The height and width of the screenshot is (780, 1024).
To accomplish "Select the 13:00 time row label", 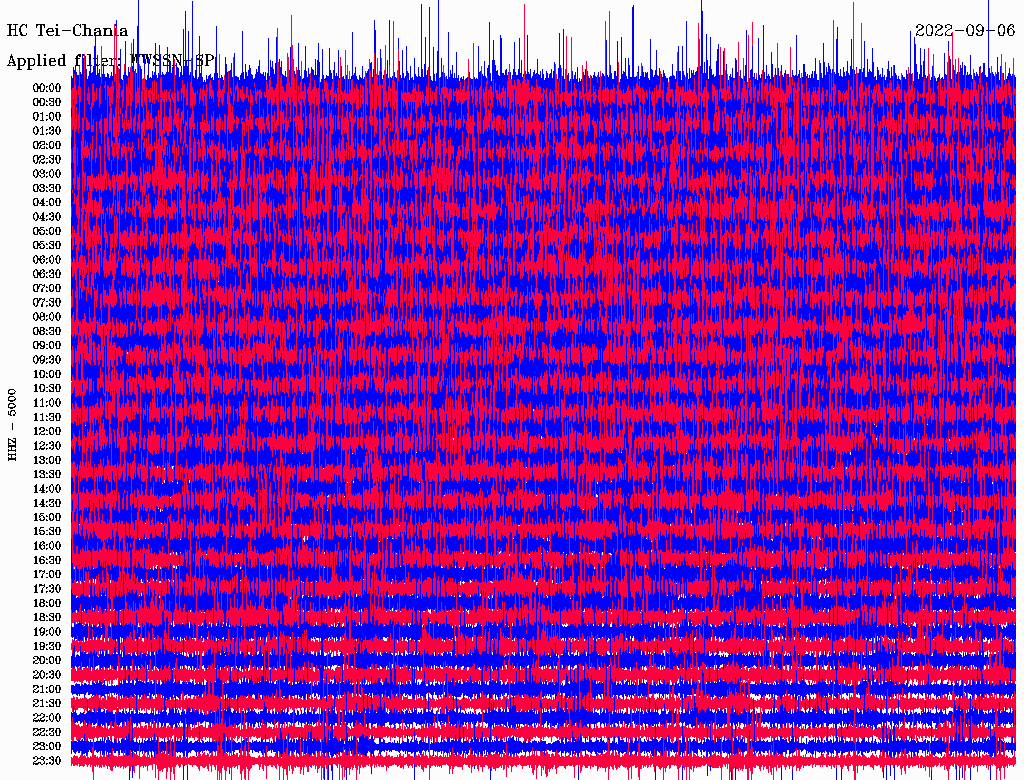I will [x=47, y=460].
